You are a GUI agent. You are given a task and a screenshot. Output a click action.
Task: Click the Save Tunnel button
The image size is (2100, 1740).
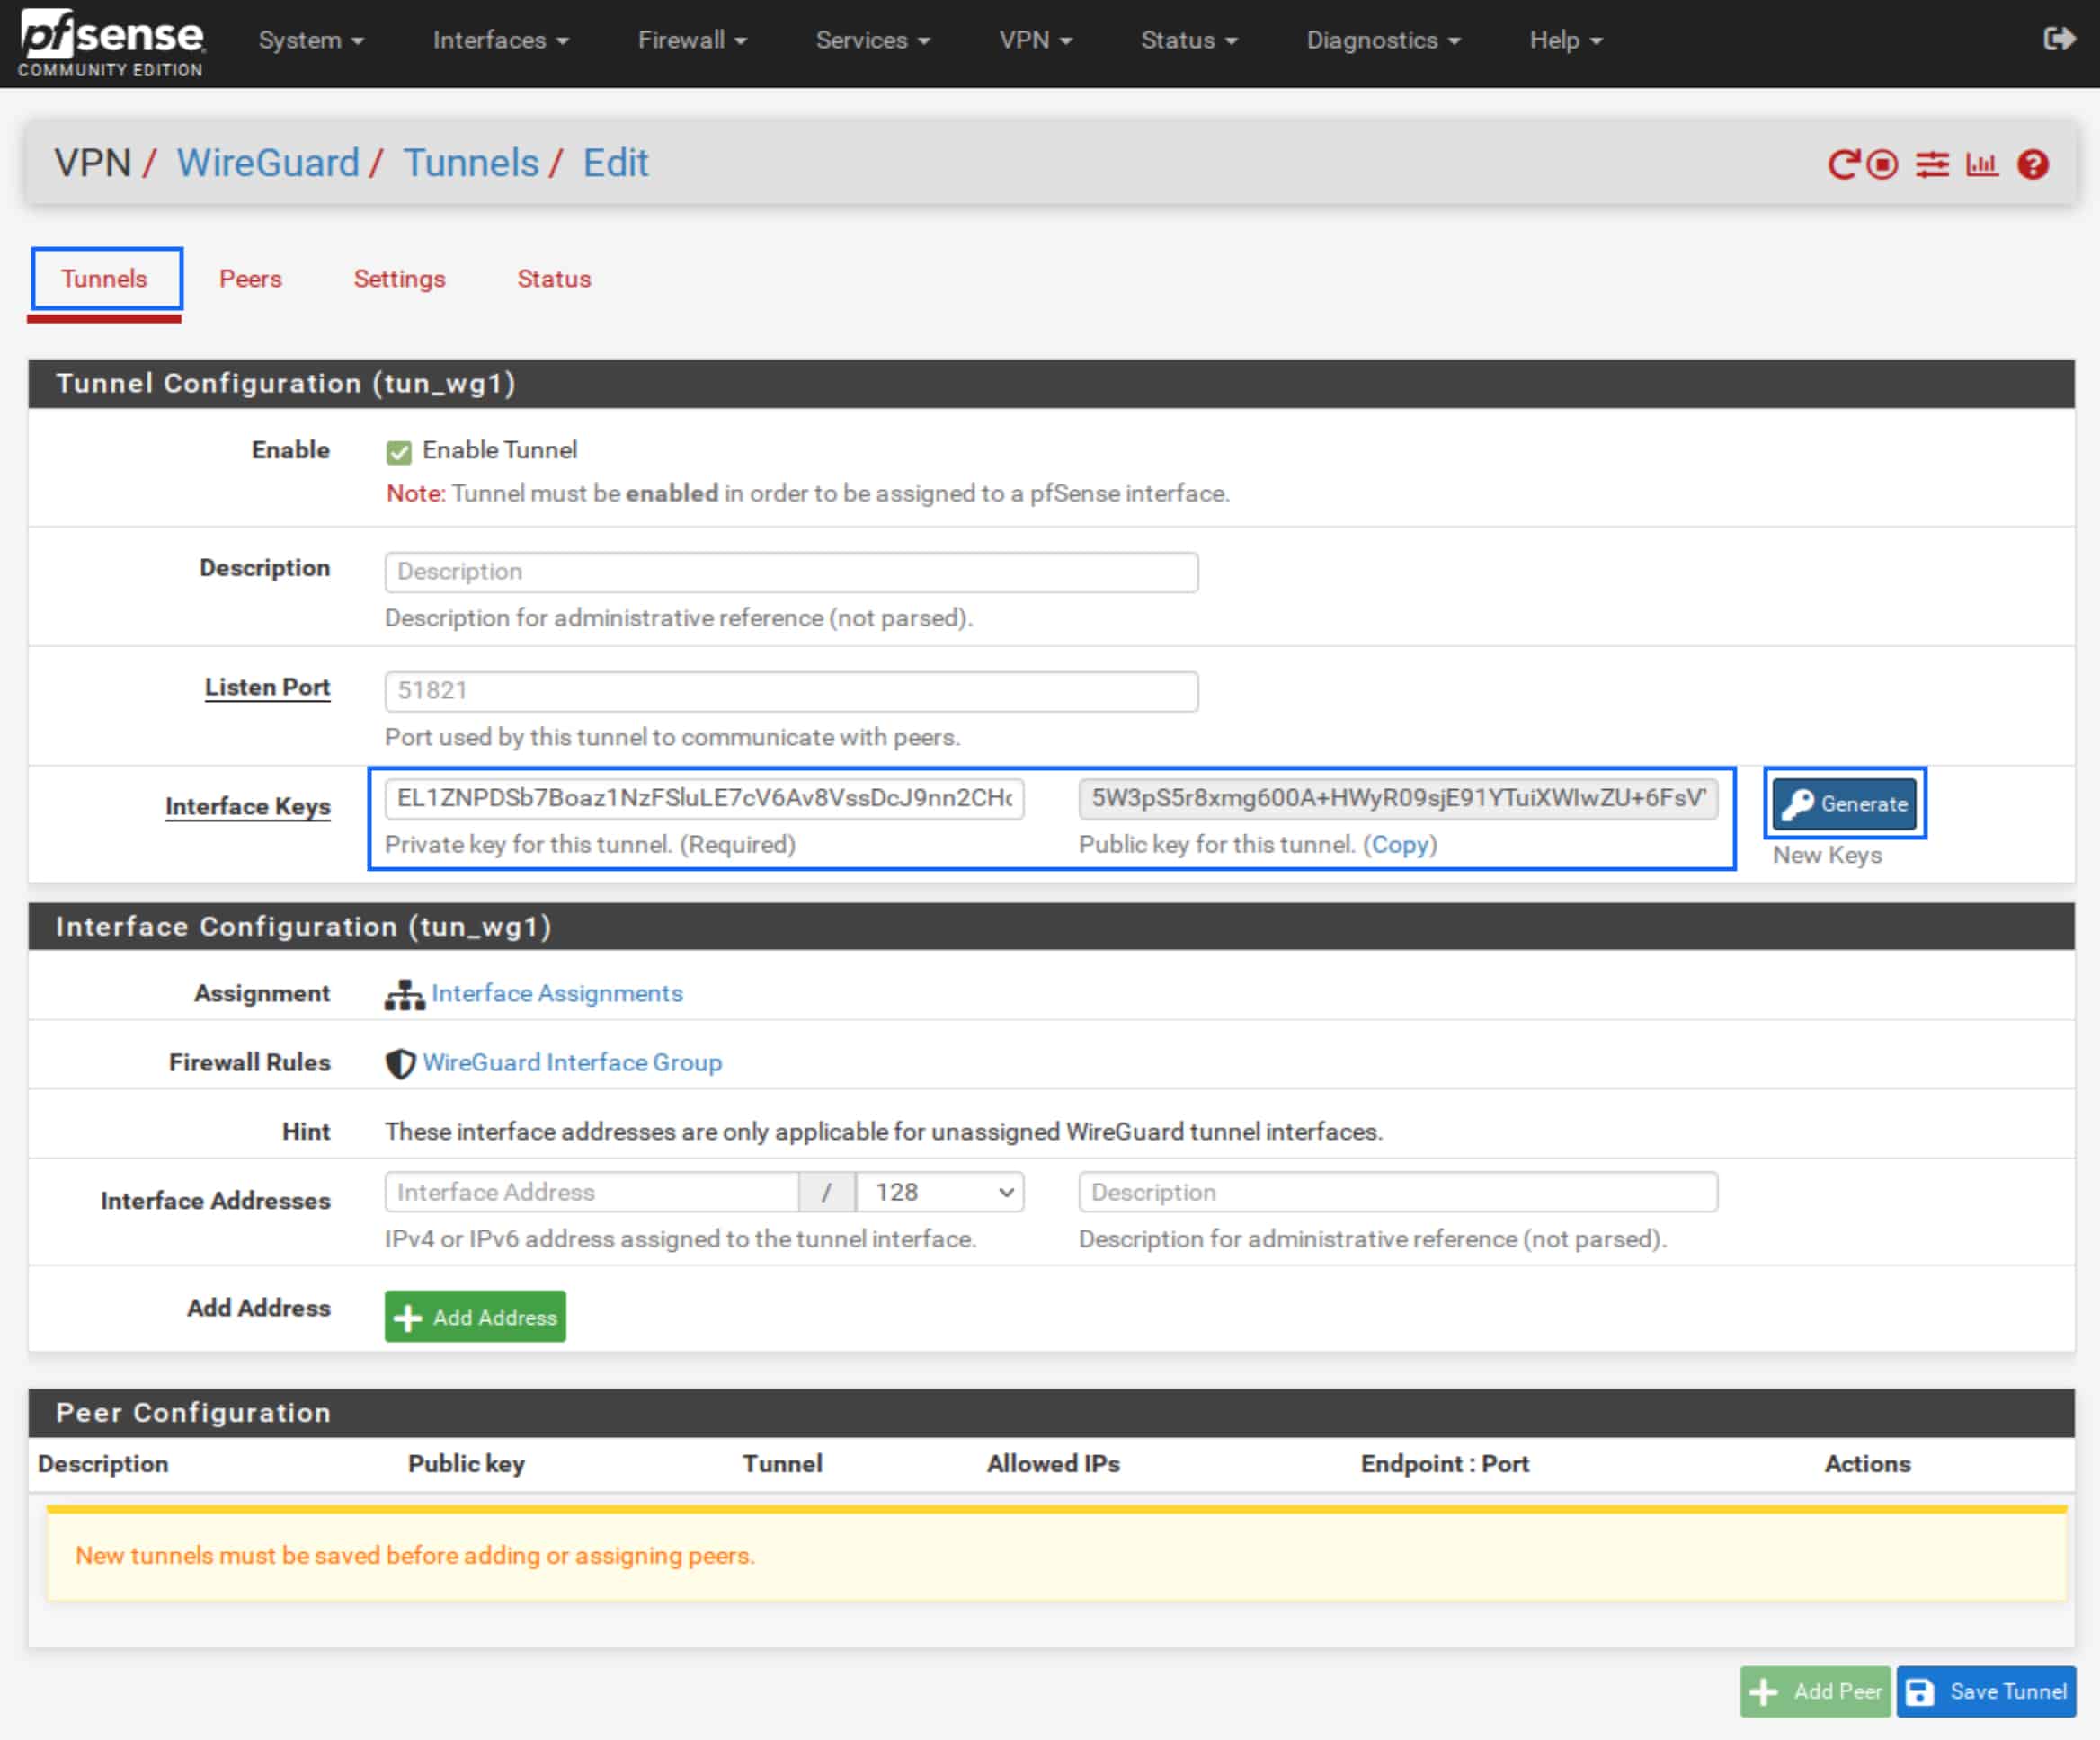[1986, 1692]
